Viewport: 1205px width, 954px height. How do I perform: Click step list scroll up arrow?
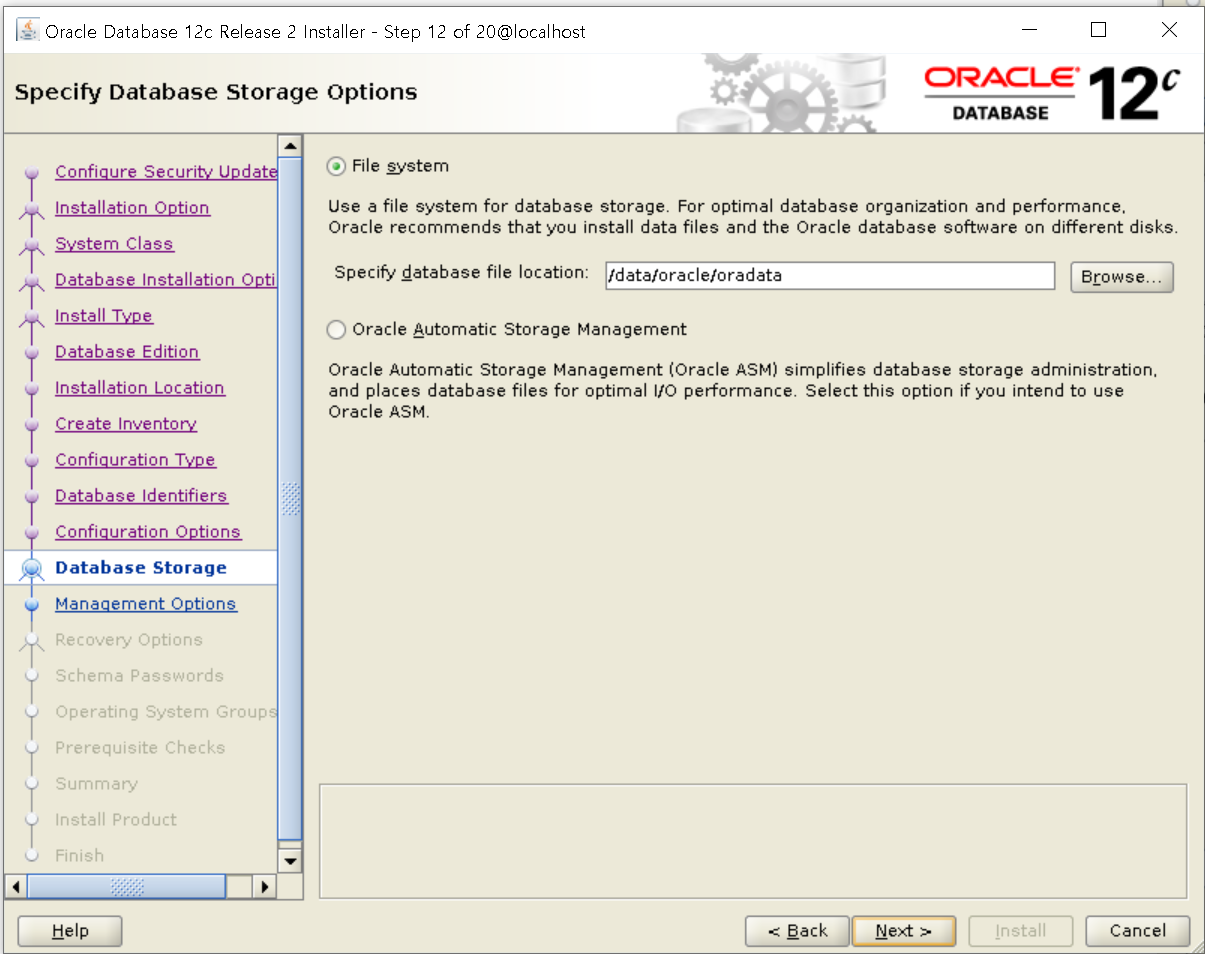[x=290, y=147]
